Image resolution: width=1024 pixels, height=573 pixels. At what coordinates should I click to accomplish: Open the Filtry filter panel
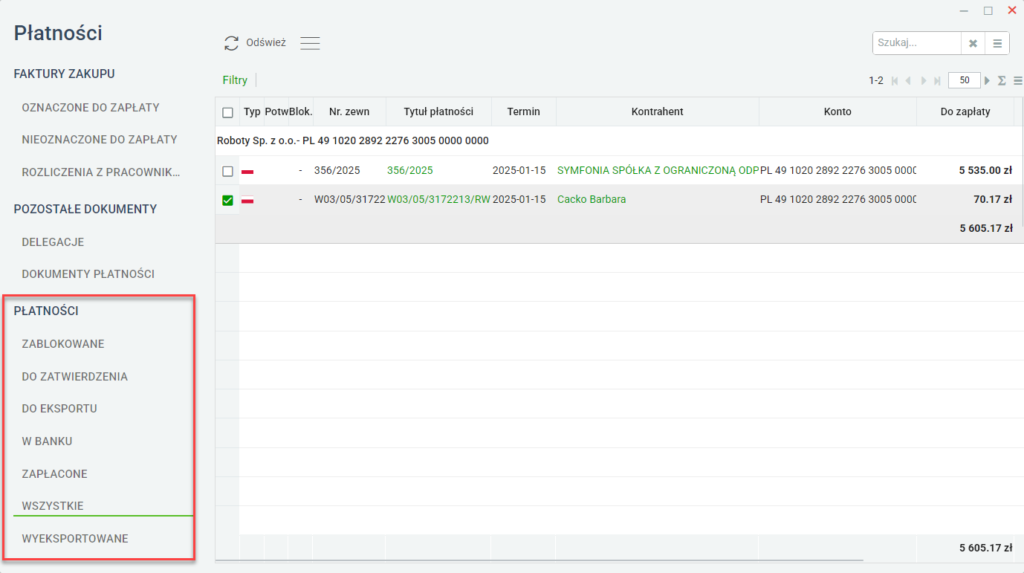[234, 80]
